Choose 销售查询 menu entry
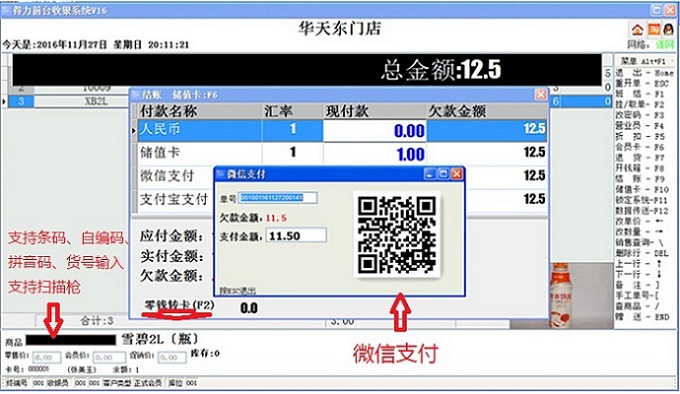Image resolution: width=680 pixels, height=394 pixels. click(x=640, y=242)
